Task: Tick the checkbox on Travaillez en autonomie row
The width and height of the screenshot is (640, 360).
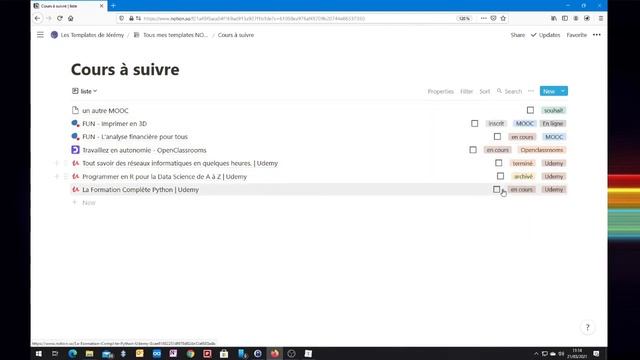Action: click(473, 150)
